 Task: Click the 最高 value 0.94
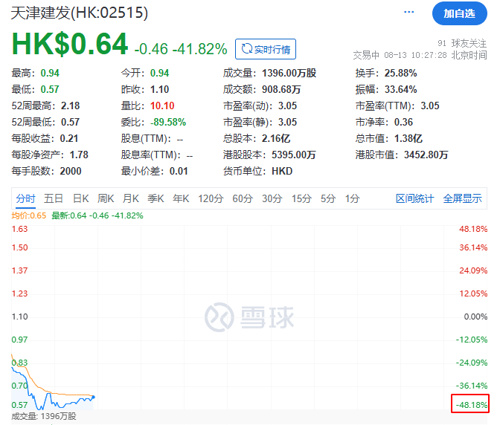point(50,73)
